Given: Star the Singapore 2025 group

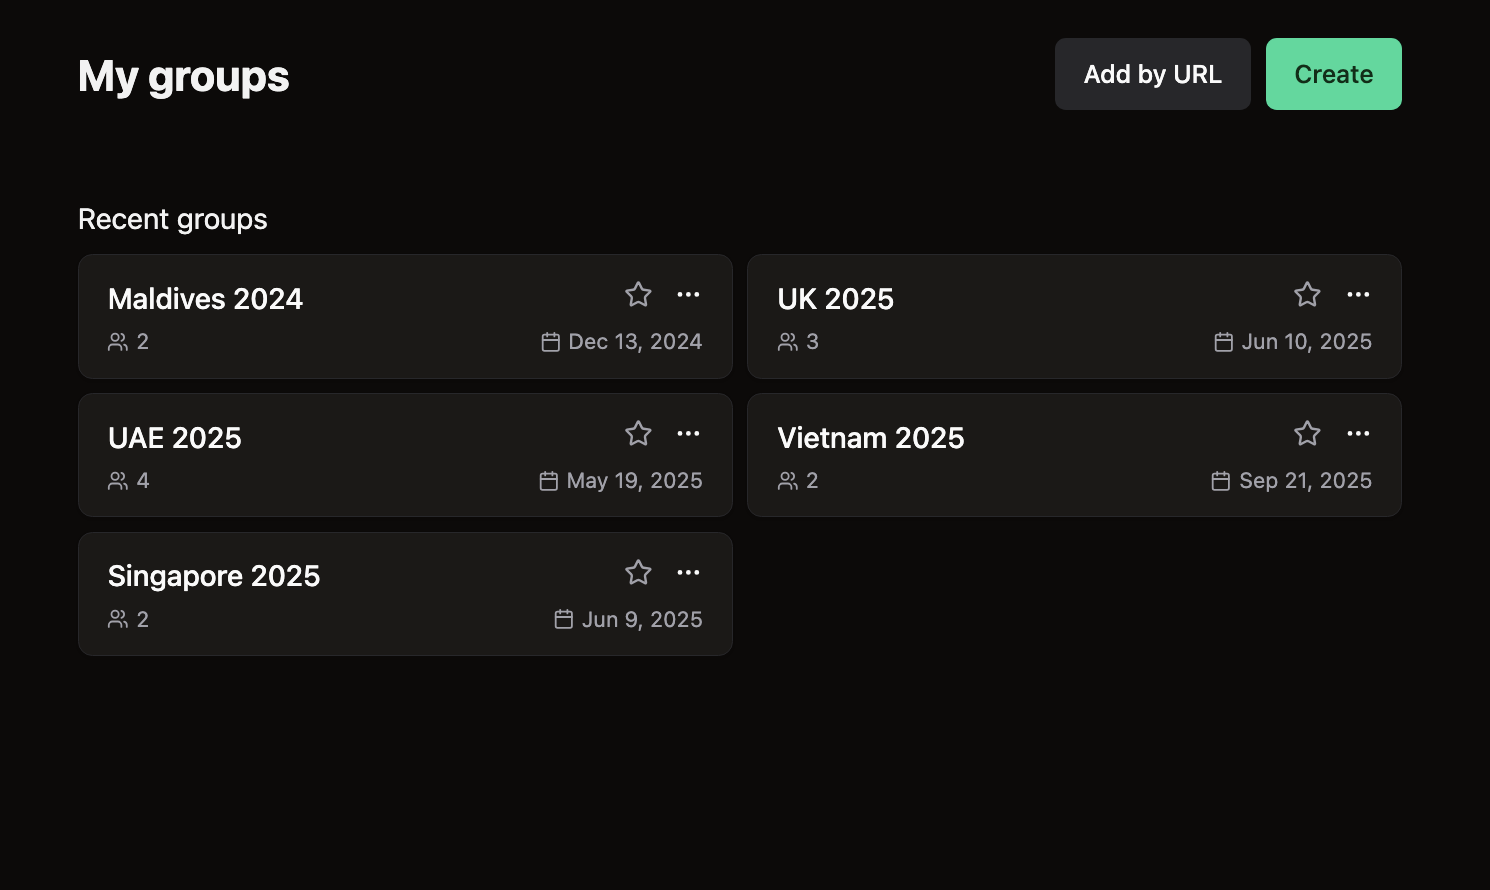Looking at the screenshot, I should (638, 572).
